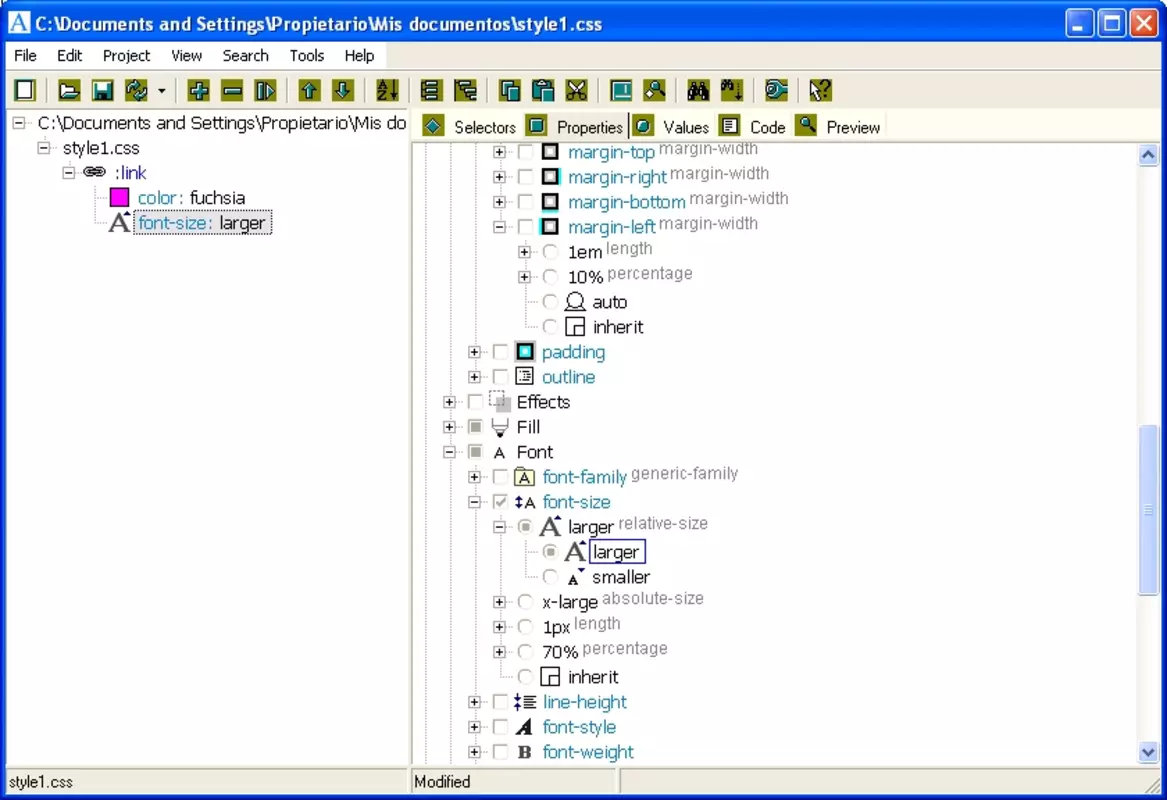Click the move up arrow icon
This screenshot has height=800, width=1167.
click(x=309, y=90)
